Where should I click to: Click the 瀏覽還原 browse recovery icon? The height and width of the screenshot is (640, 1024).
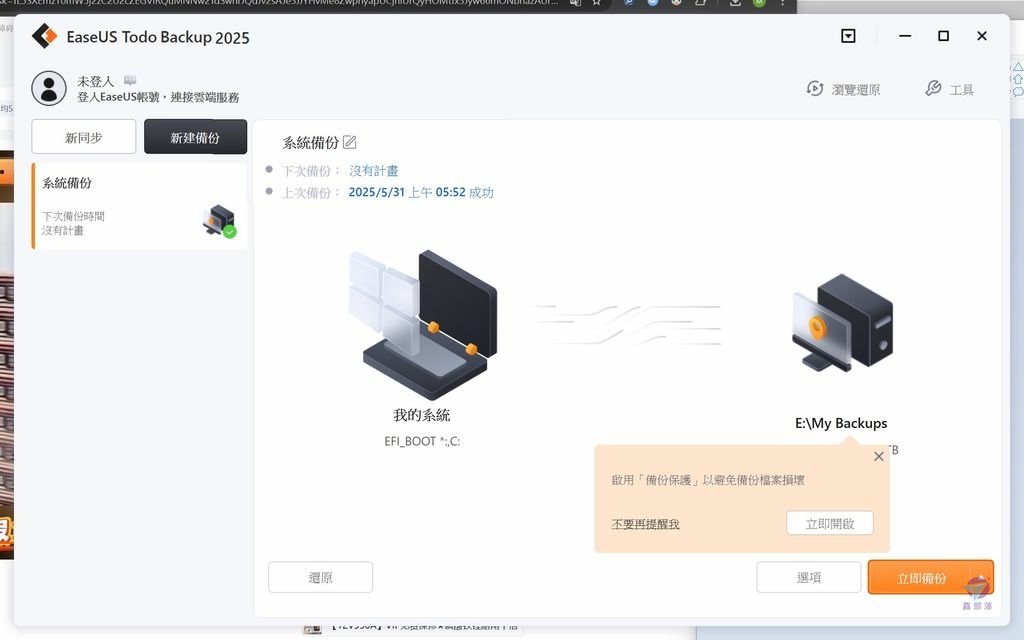pos(814,88)
